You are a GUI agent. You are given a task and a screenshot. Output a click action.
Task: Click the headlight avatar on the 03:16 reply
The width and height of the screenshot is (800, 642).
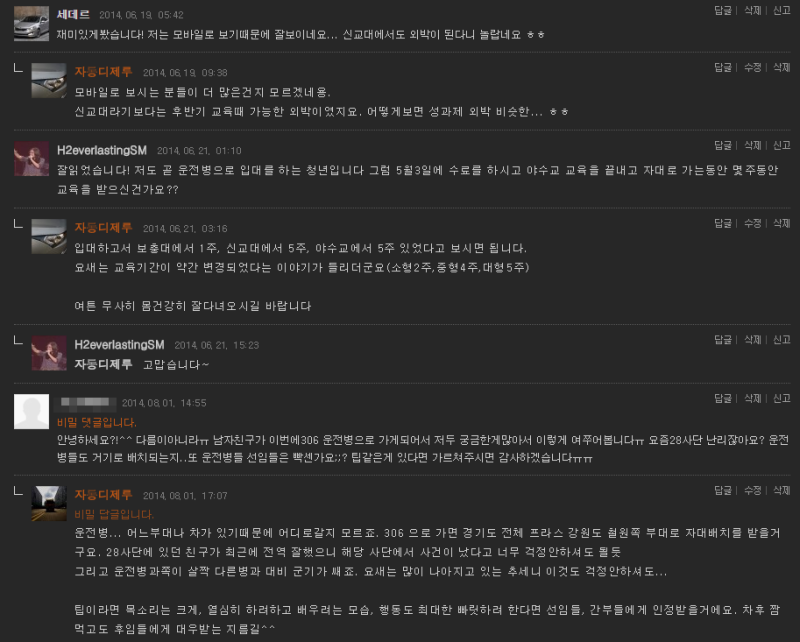pos(49,236)
